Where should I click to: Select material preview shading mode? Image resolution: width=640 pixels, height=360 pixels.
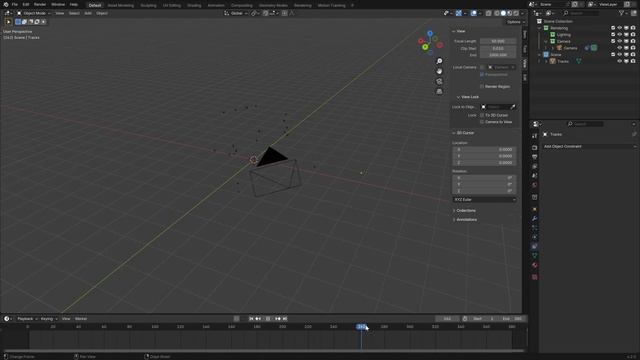(x=509, y=13)
